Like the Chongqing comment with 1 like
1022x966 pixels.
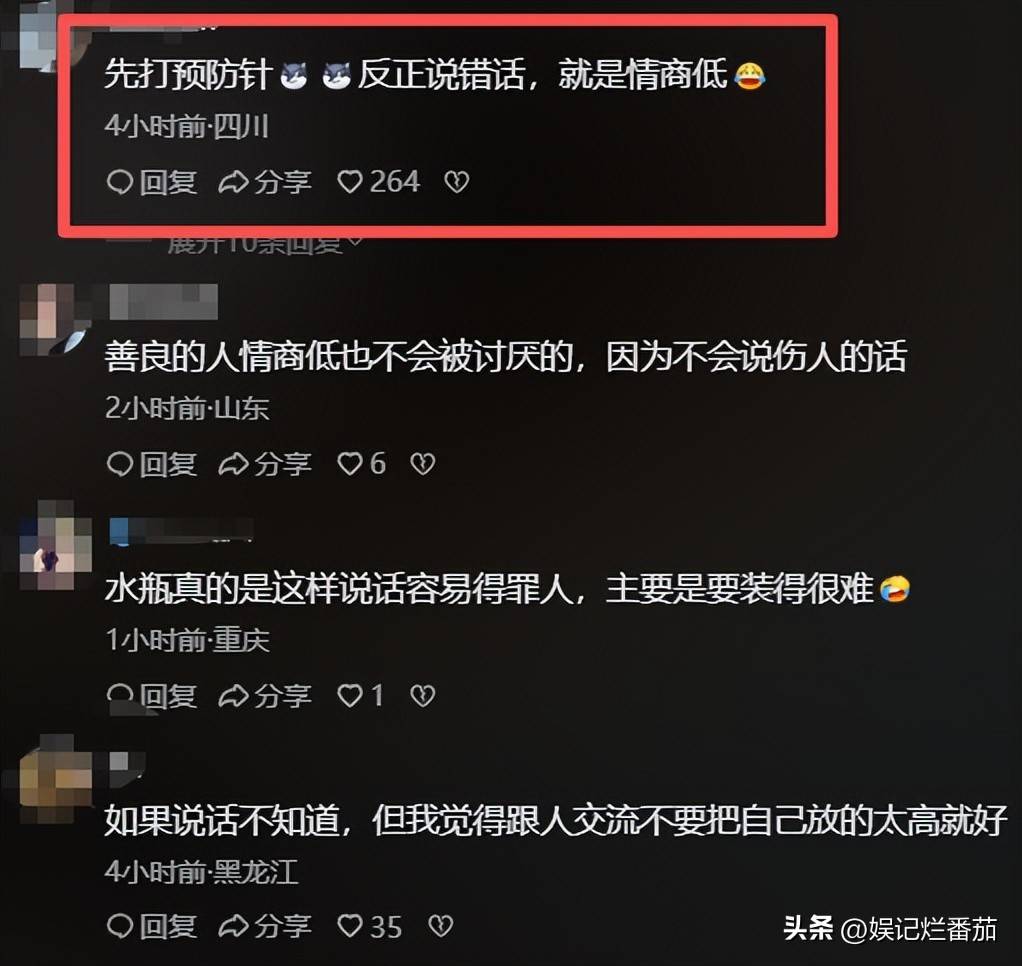360,695
